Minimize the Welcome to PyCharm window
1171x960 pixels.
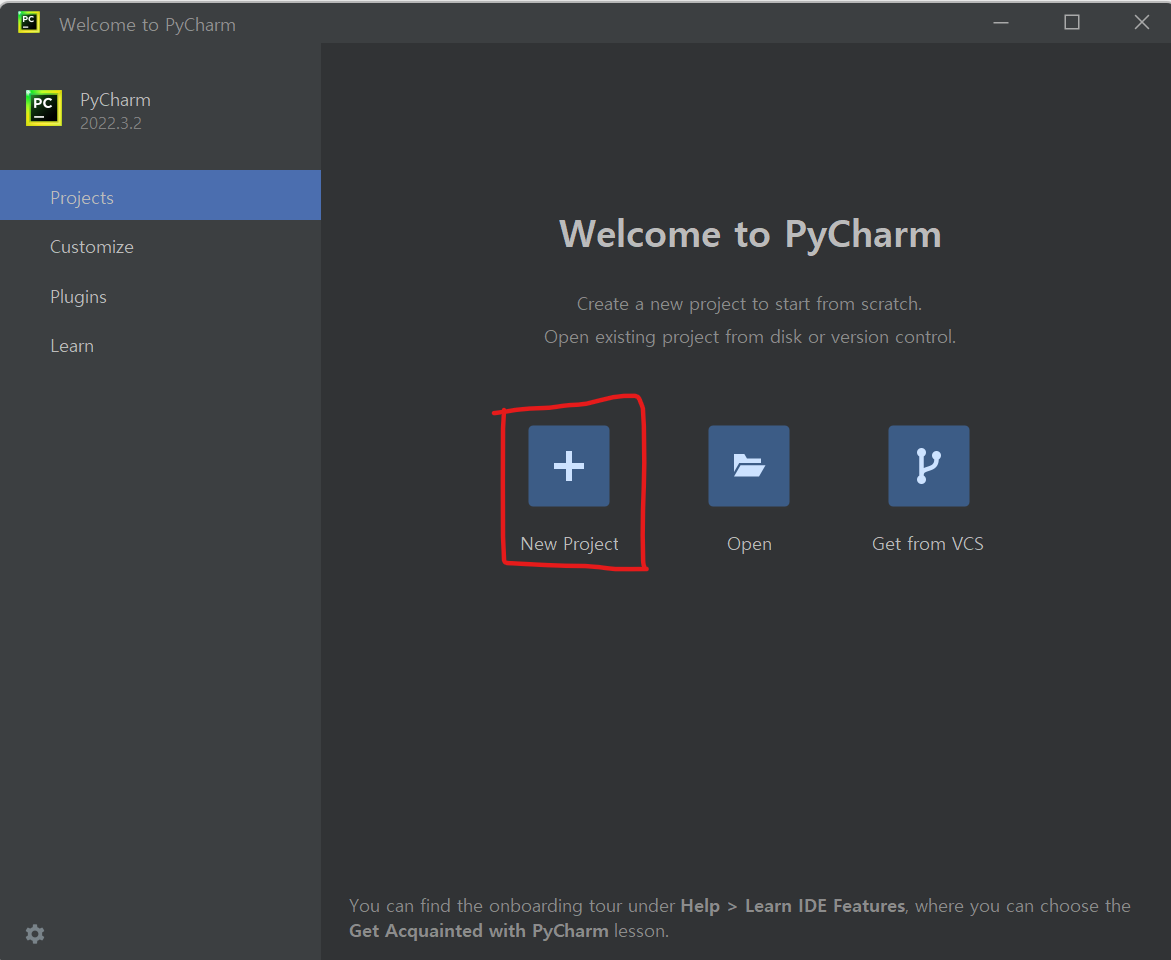point(1001,22)
